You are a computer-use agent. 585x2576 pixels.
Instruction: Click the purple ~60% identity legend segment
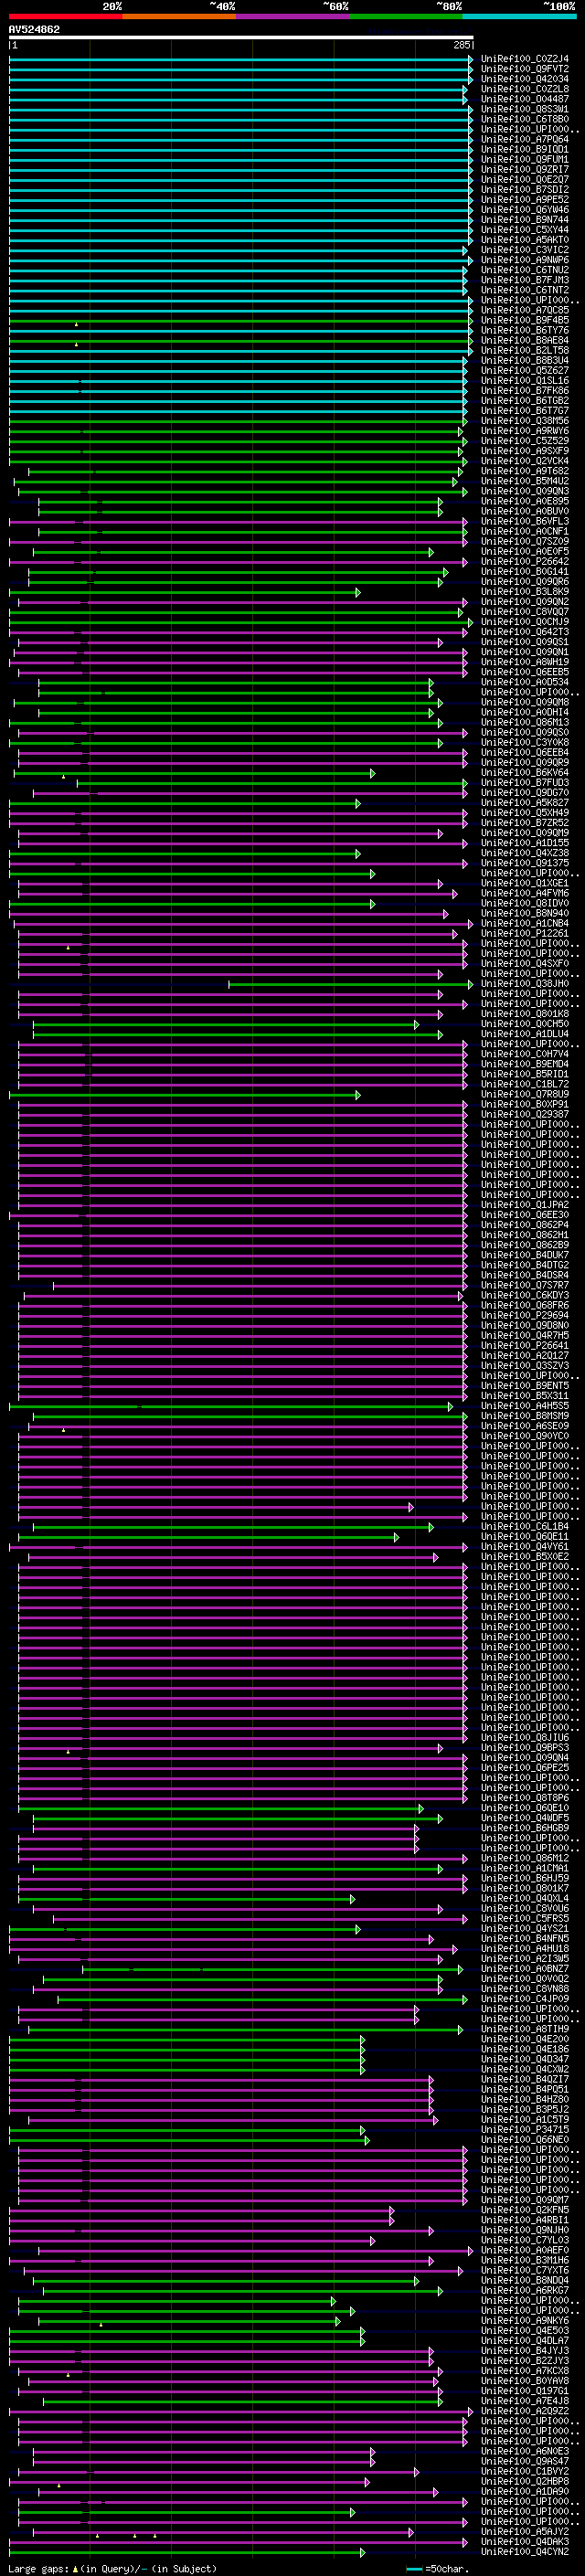coord(292,16)
